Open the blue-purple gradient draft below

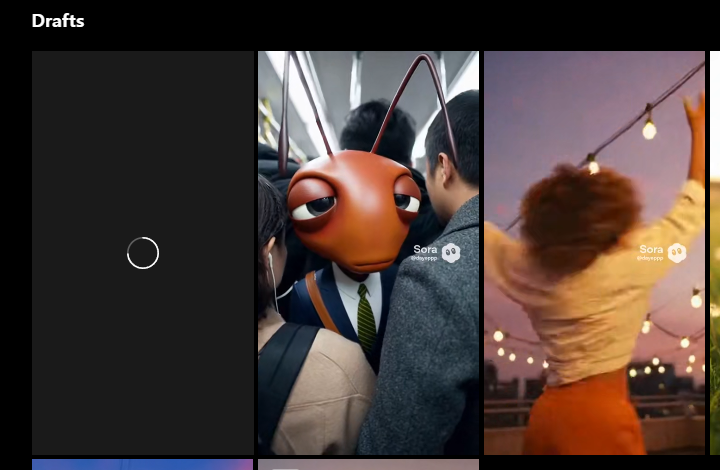143,464
